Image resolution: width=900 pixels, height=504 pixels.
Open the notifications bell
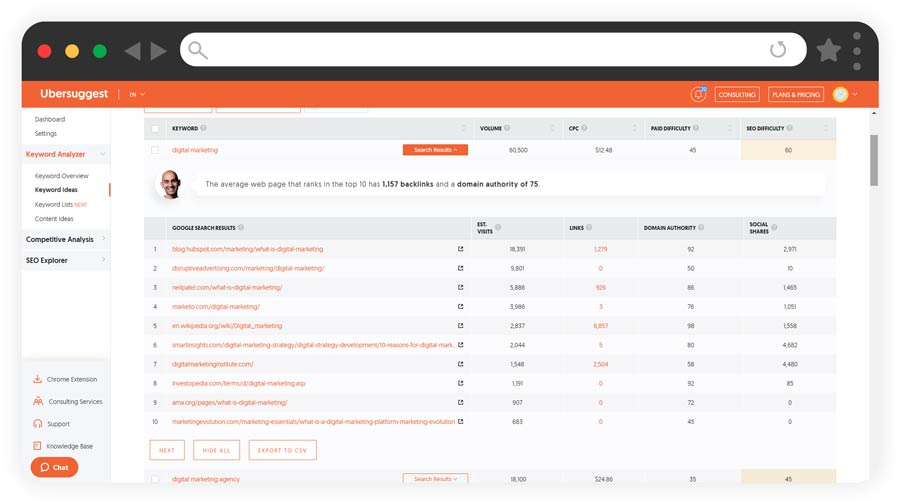698,94
